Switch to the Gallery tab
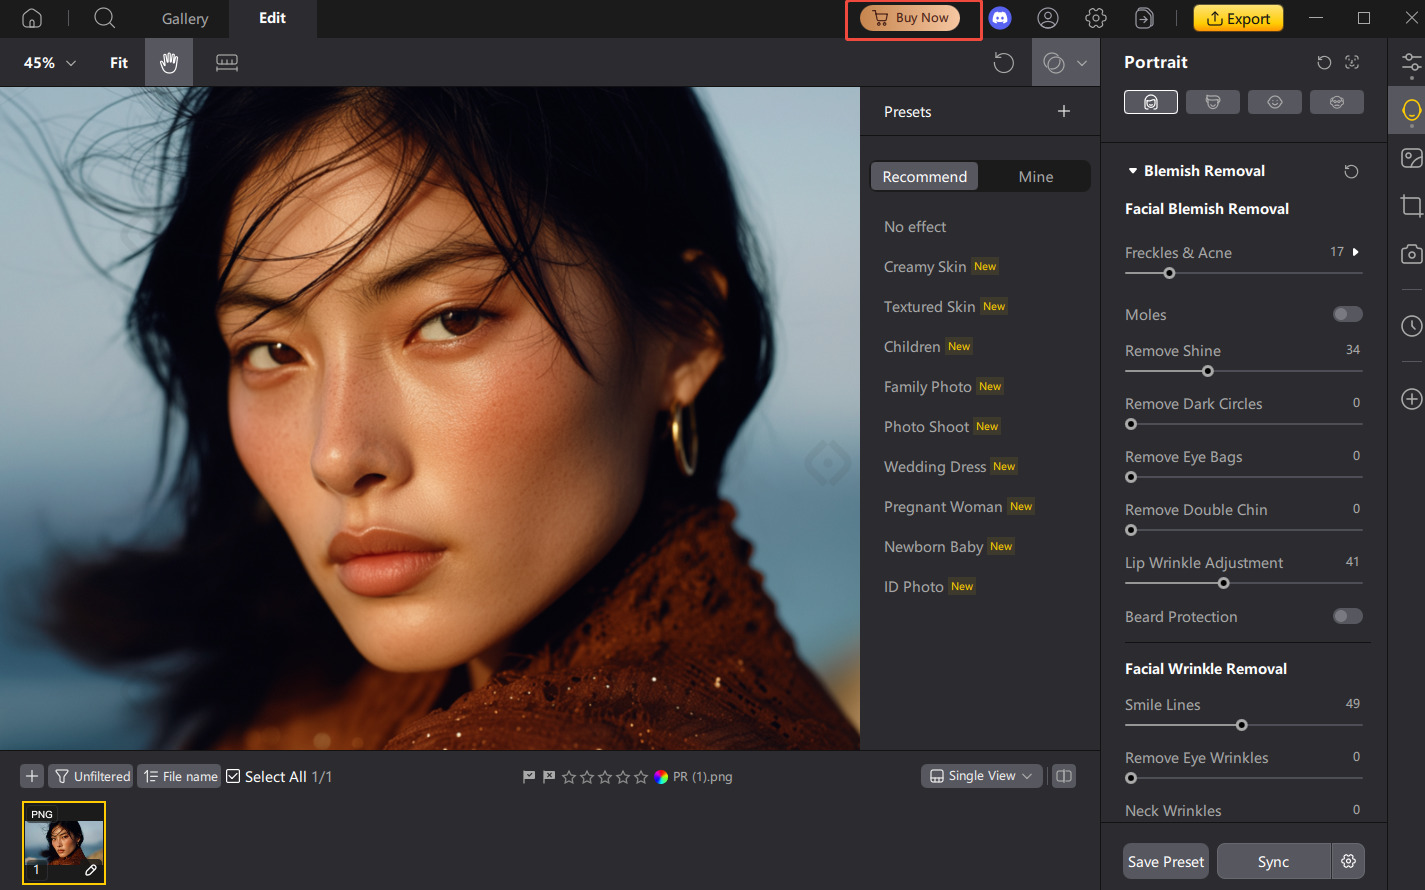This screenshot has width=1425, height=890. click(185, 19)
